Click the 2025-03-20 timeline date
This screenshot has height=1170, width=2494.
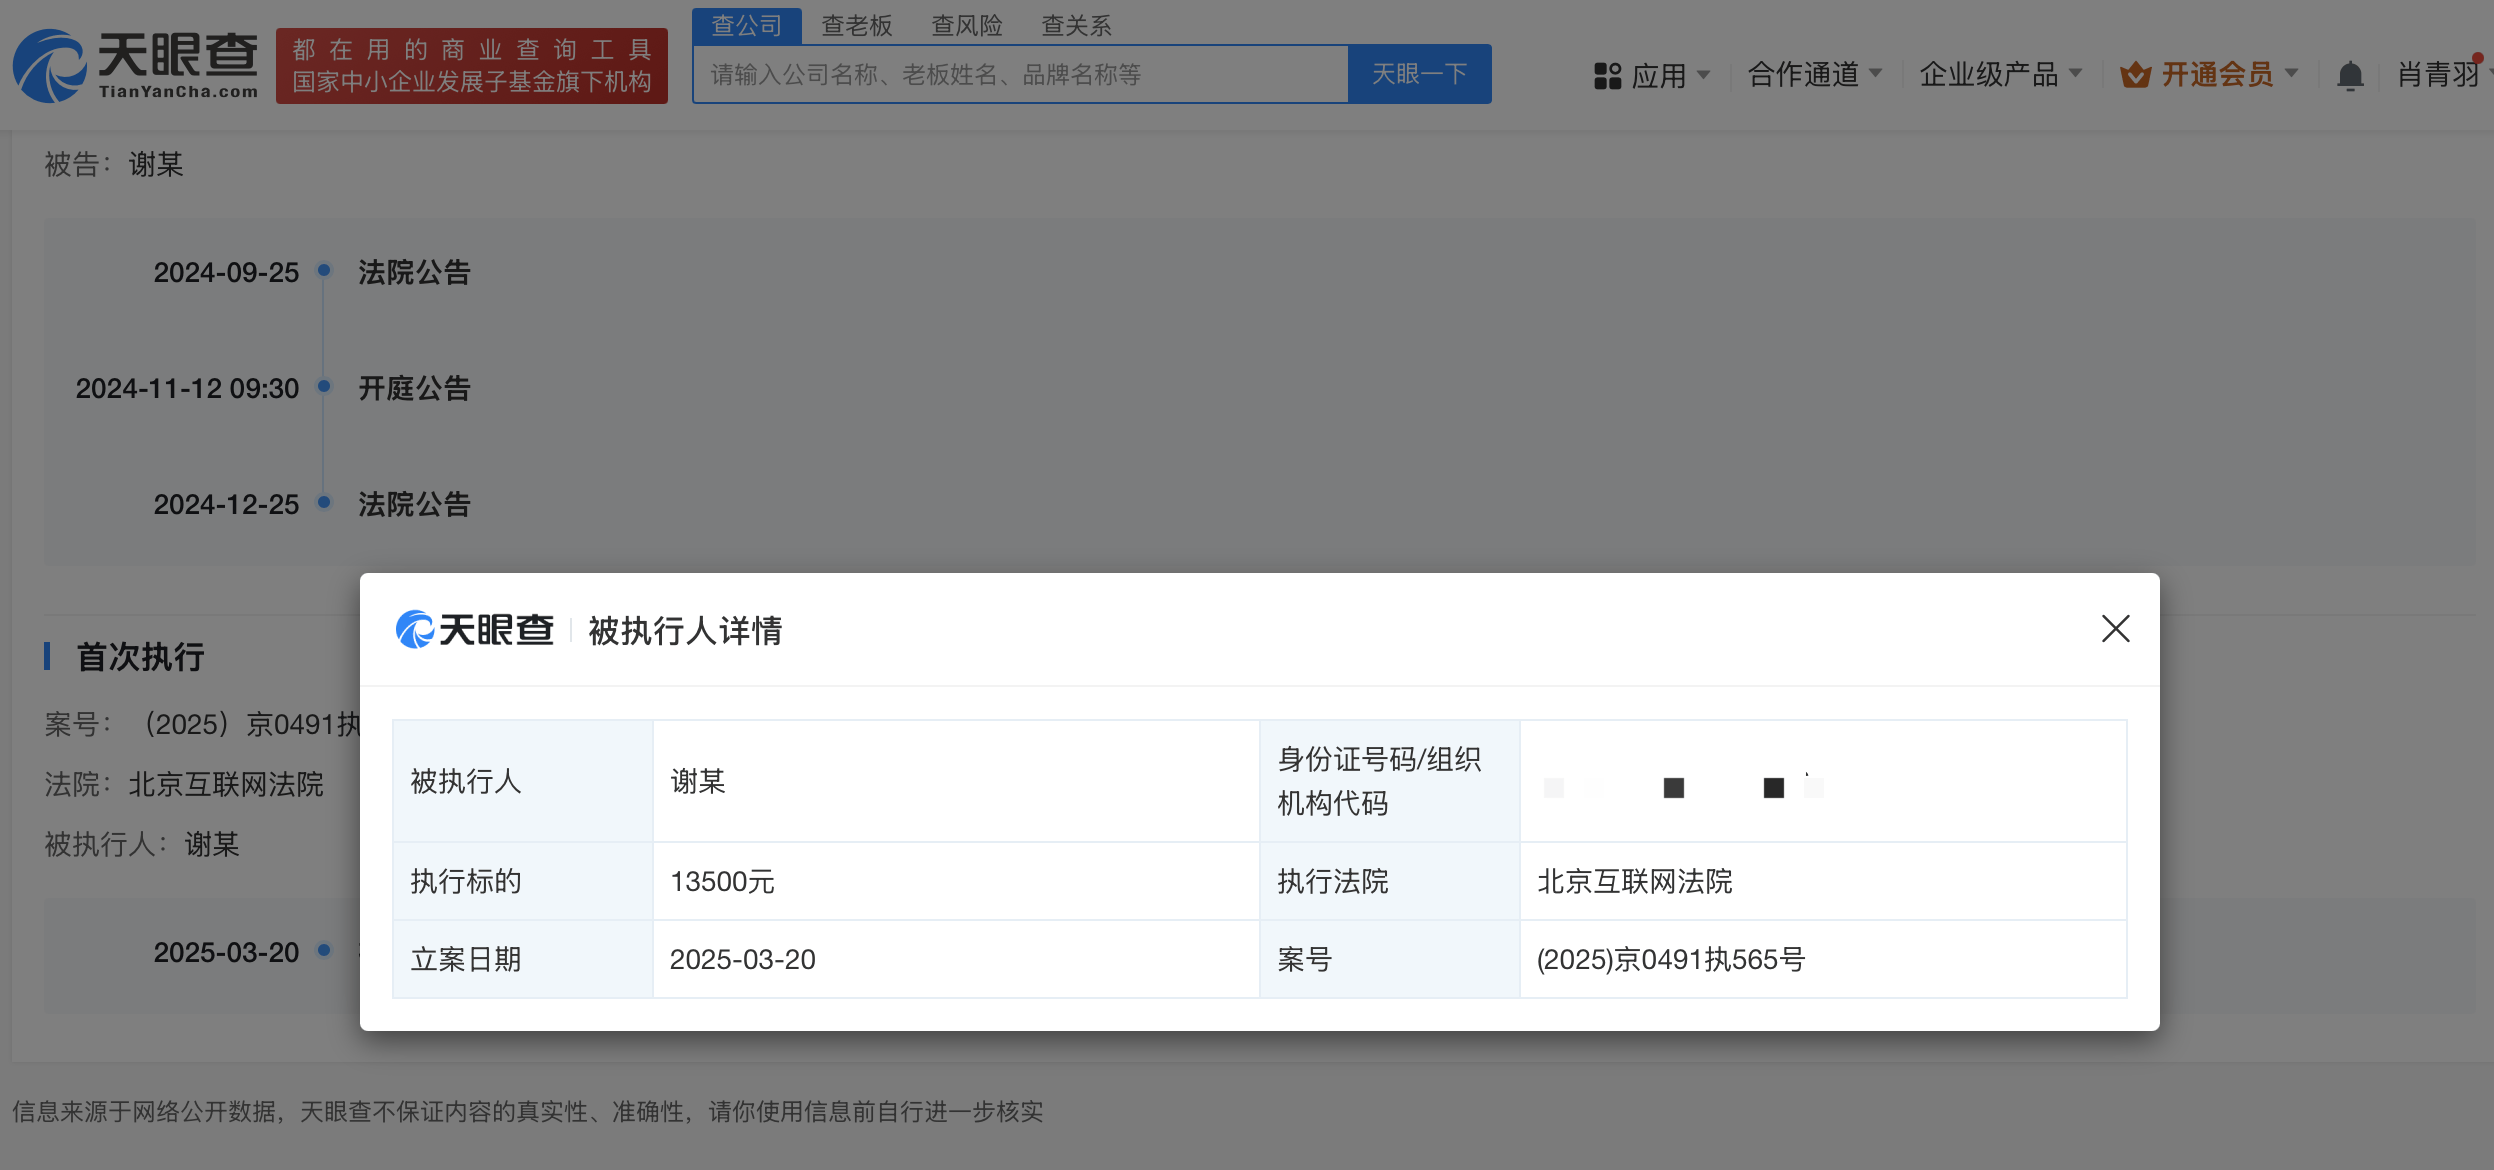click(226, 952)
